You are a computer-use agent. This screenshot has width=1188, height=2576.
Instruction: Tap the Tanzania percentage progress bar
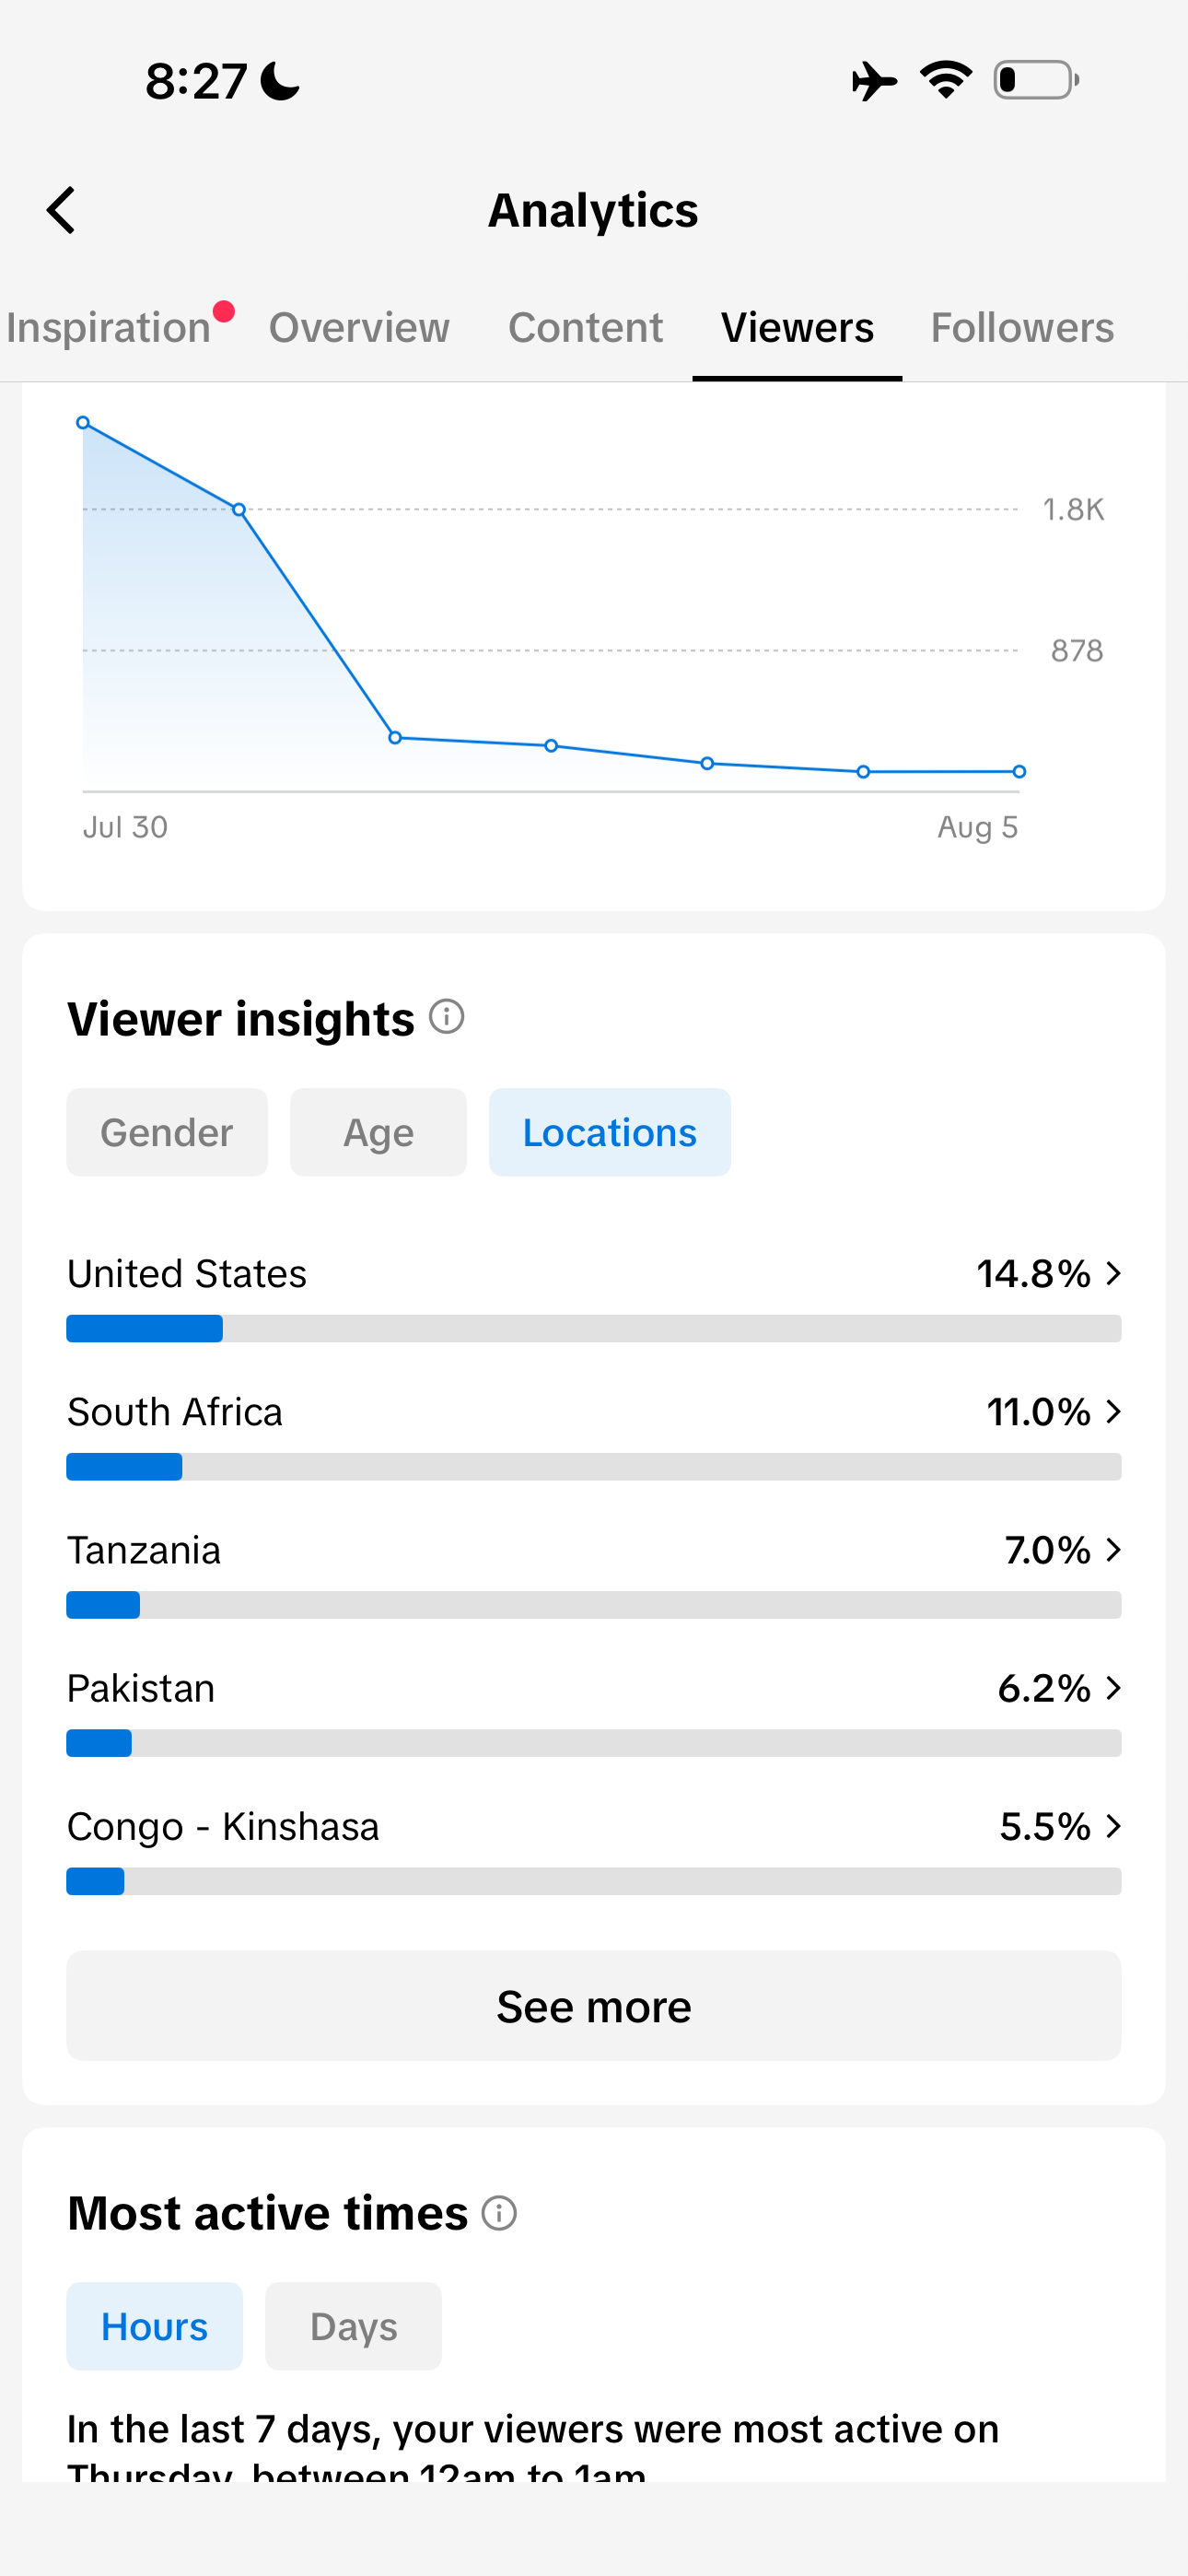pos(594,1605)
